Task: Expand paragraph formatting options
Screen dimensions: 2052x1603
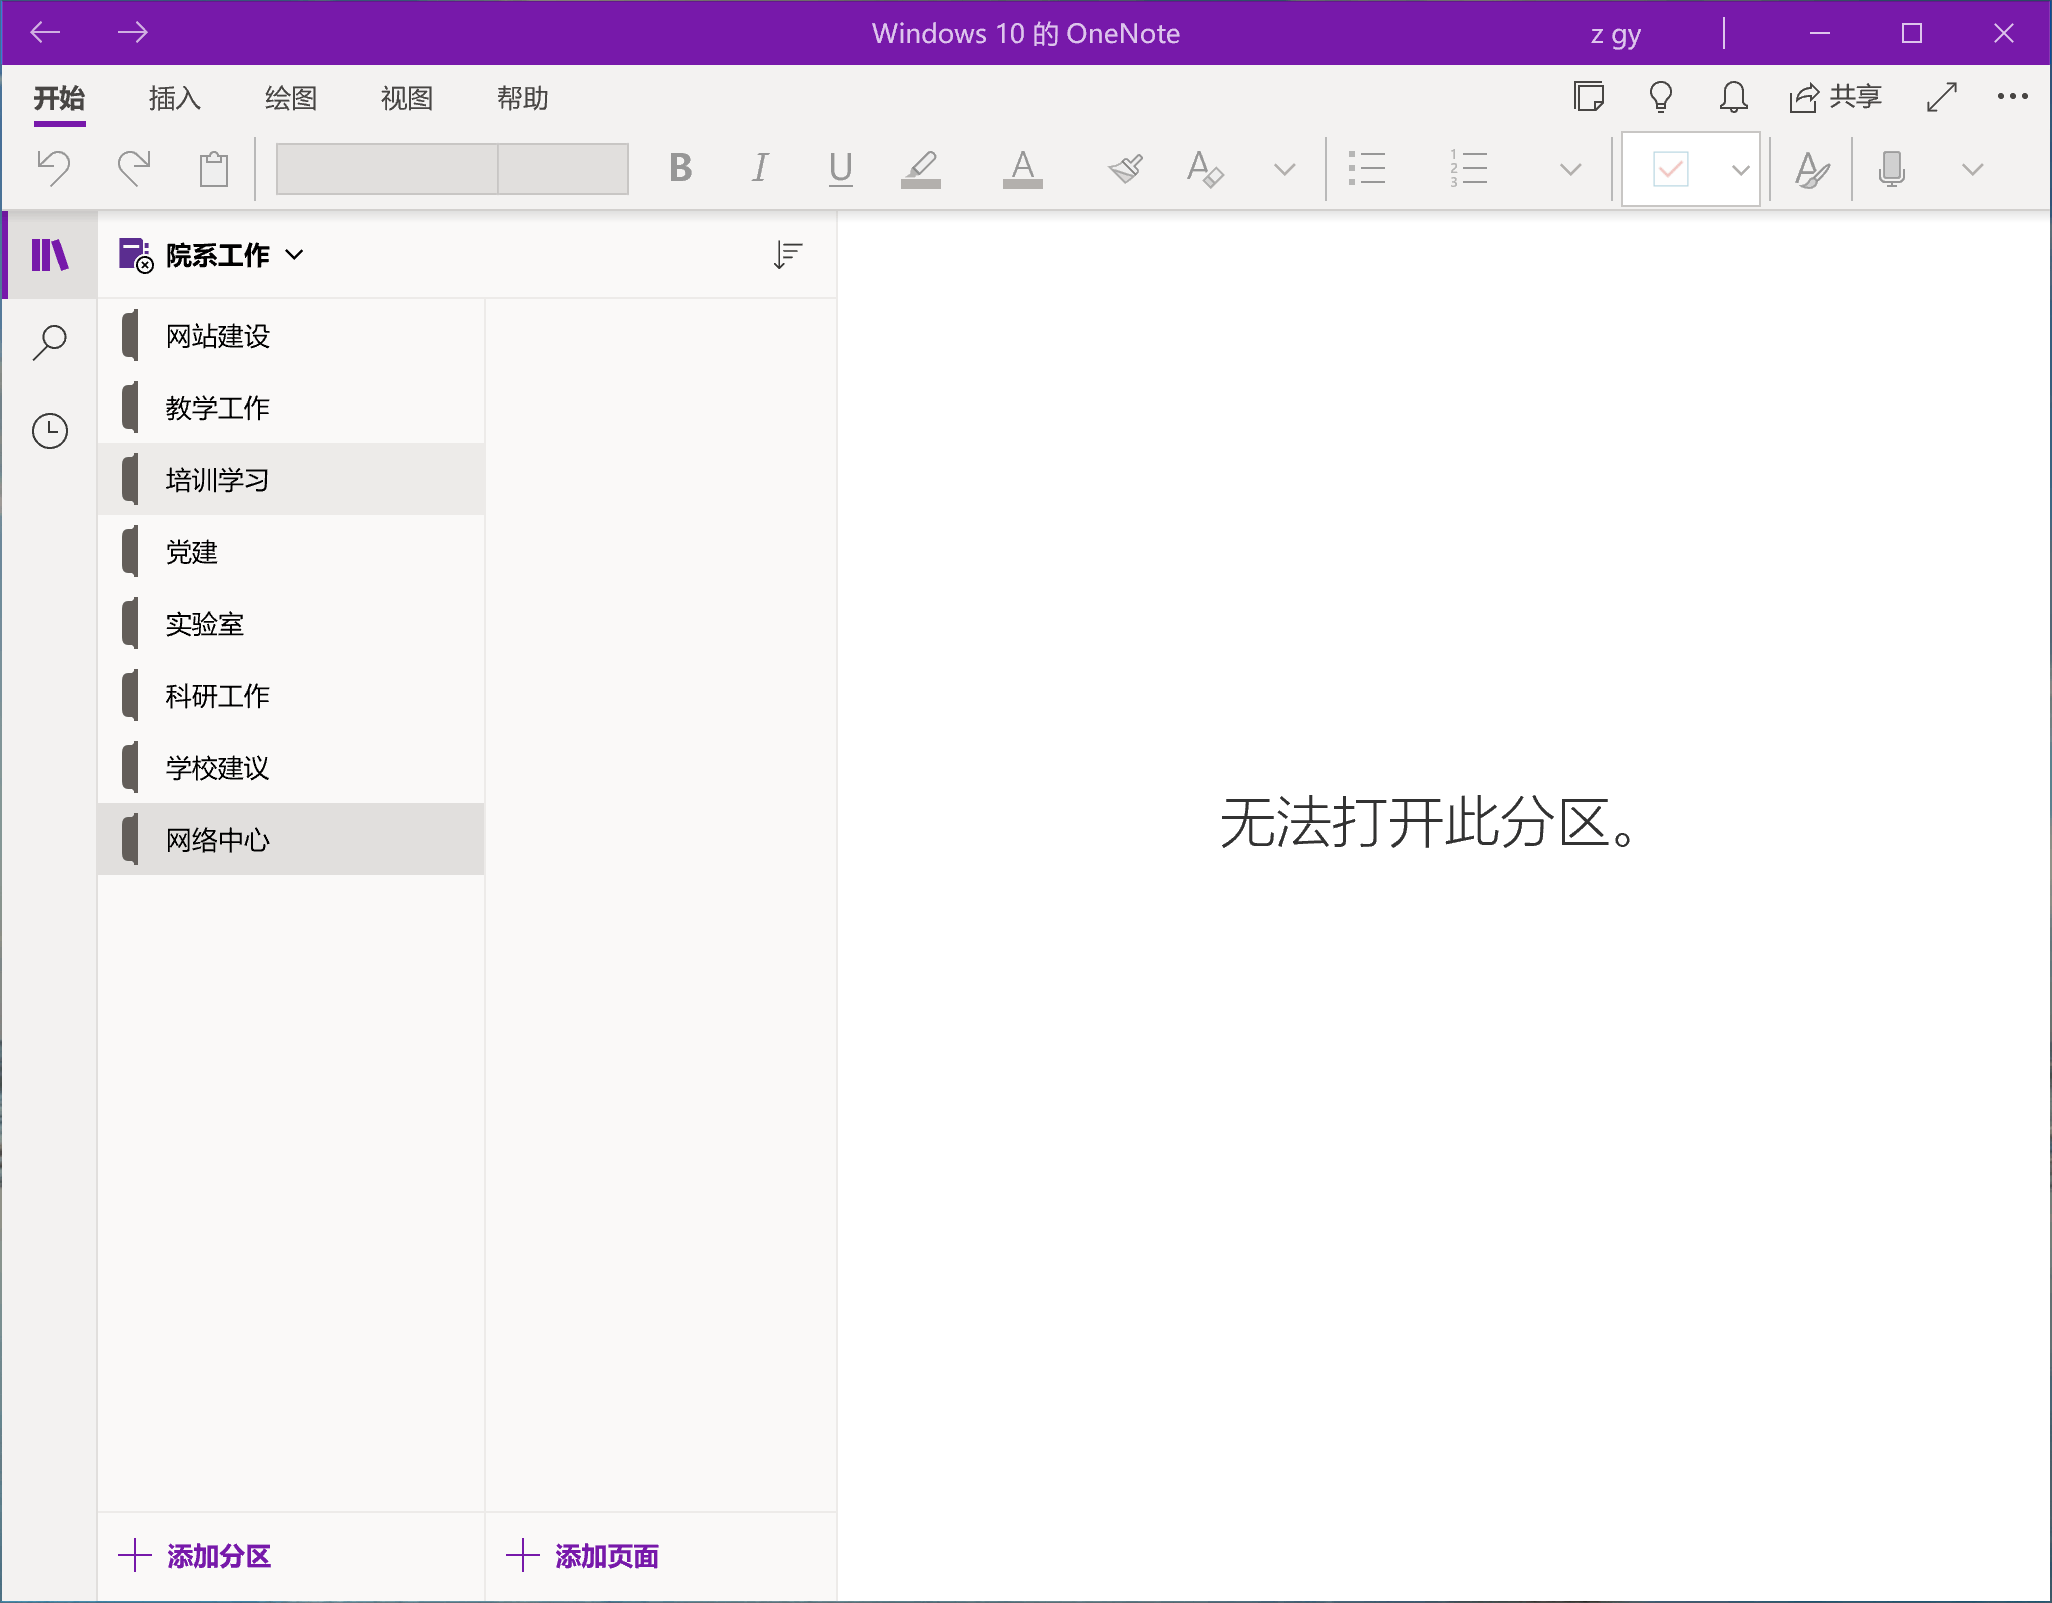Action: [x=1571, y=169]
